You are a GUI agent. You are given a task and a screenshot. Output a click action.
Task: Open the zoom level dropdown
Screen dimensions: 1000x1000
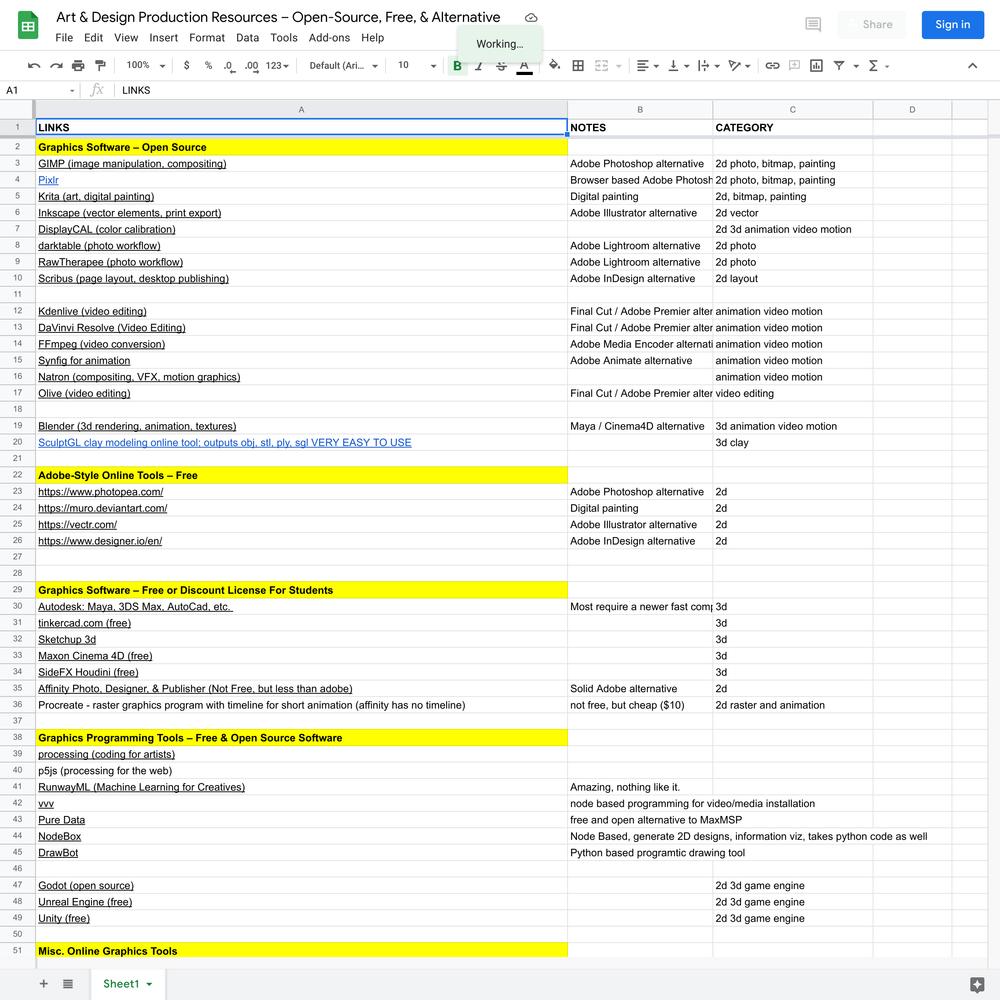tap(145, 66)
